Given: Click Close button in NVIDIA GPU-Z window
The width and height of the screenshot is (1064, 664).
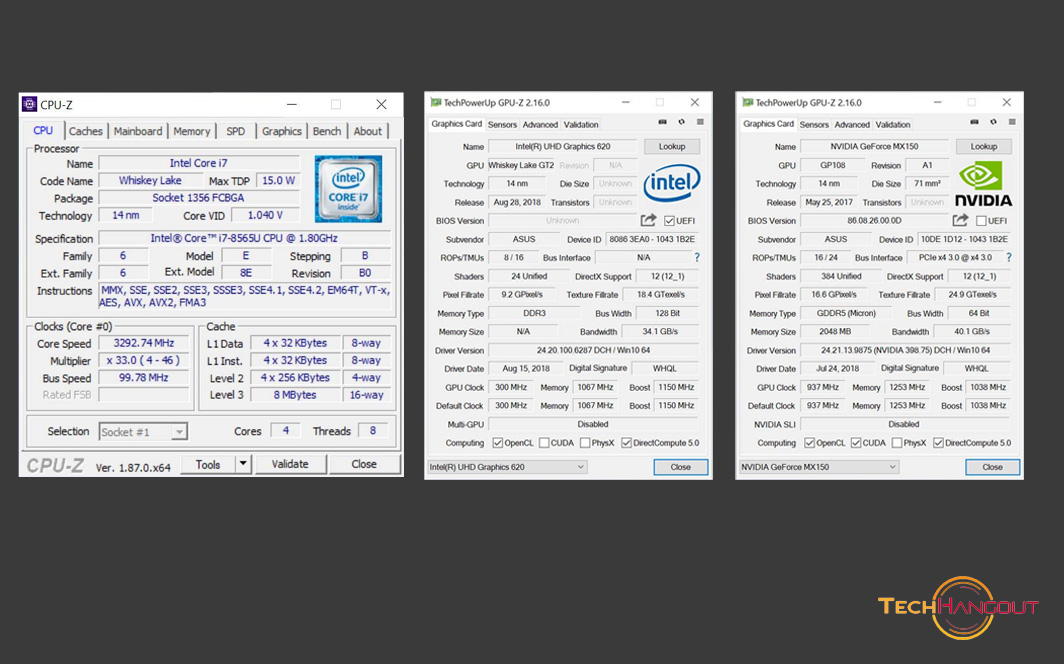Looking at the screenshot, I should click(x=992, y=467).
